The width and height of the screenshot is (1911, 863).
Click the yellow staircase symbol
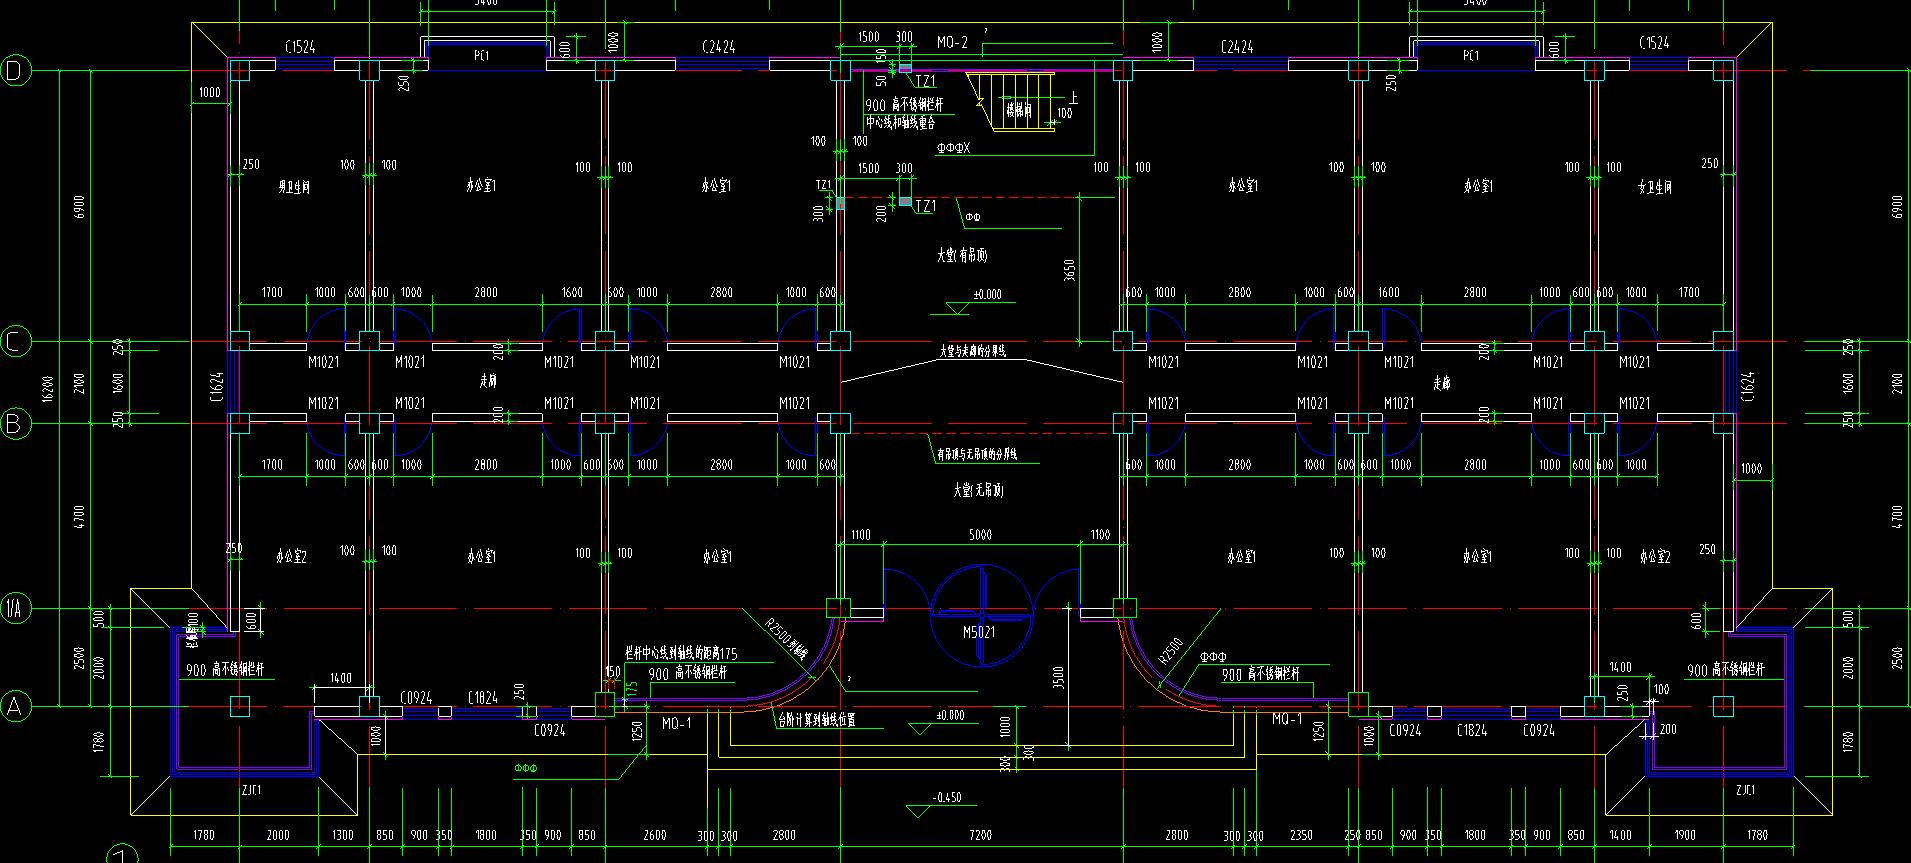click(1010, 100)
